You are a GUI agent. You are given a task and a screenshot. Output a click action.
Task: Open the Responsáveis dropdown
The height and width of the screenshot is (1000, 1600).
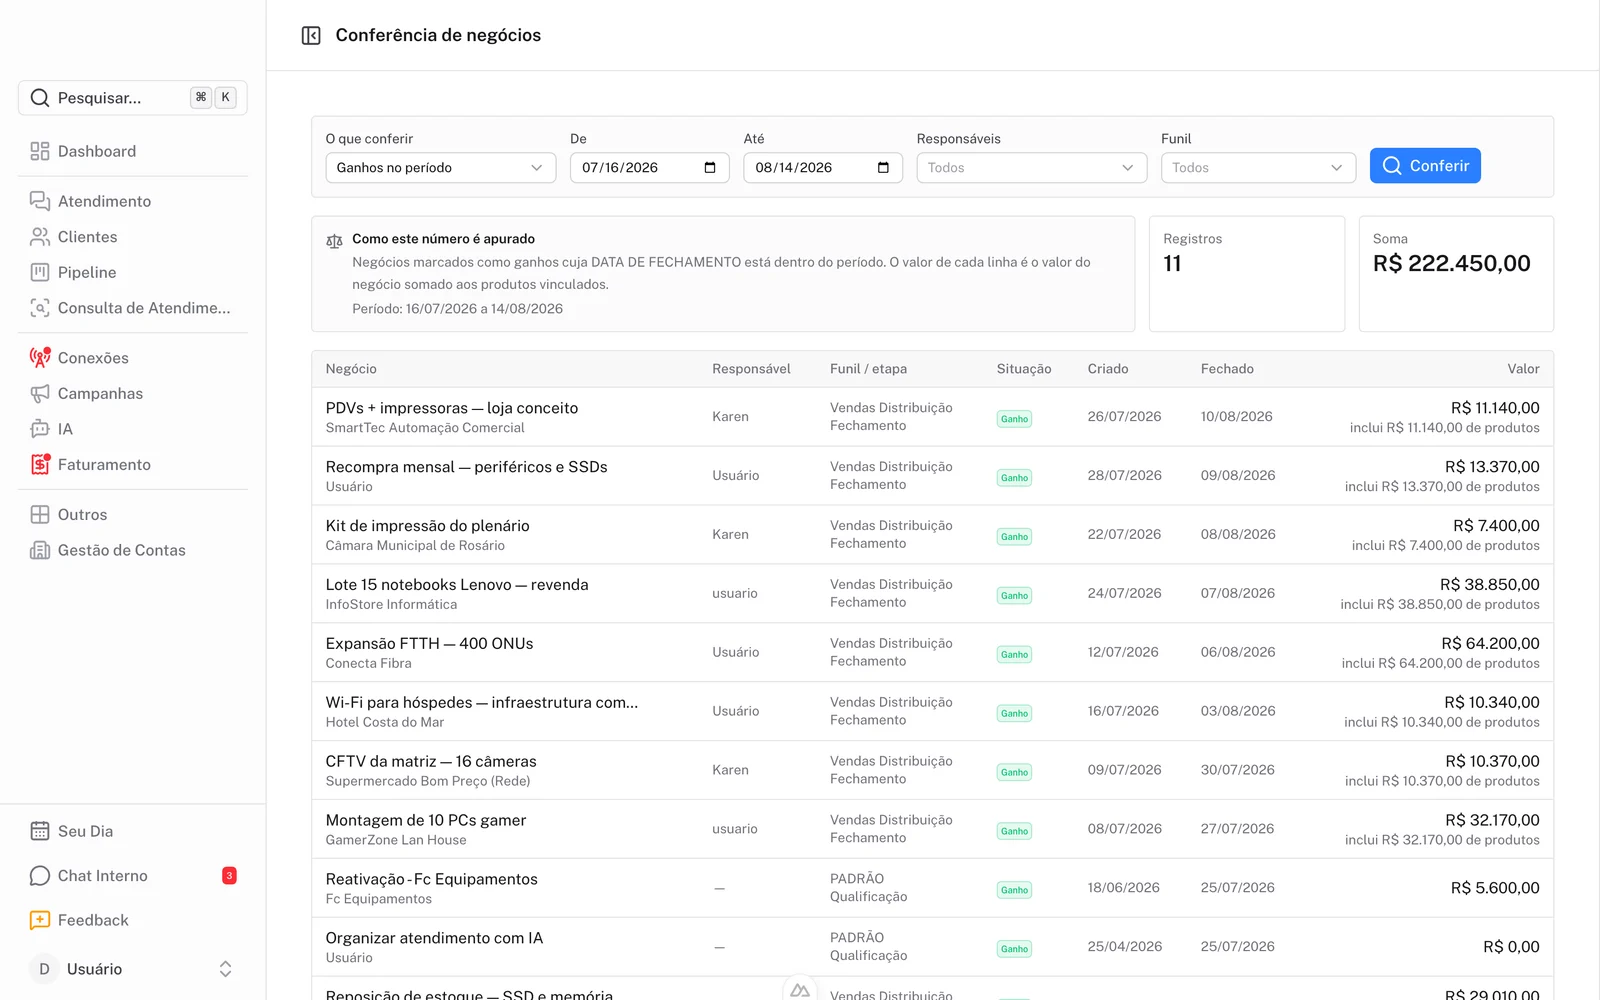[1032, 168]
